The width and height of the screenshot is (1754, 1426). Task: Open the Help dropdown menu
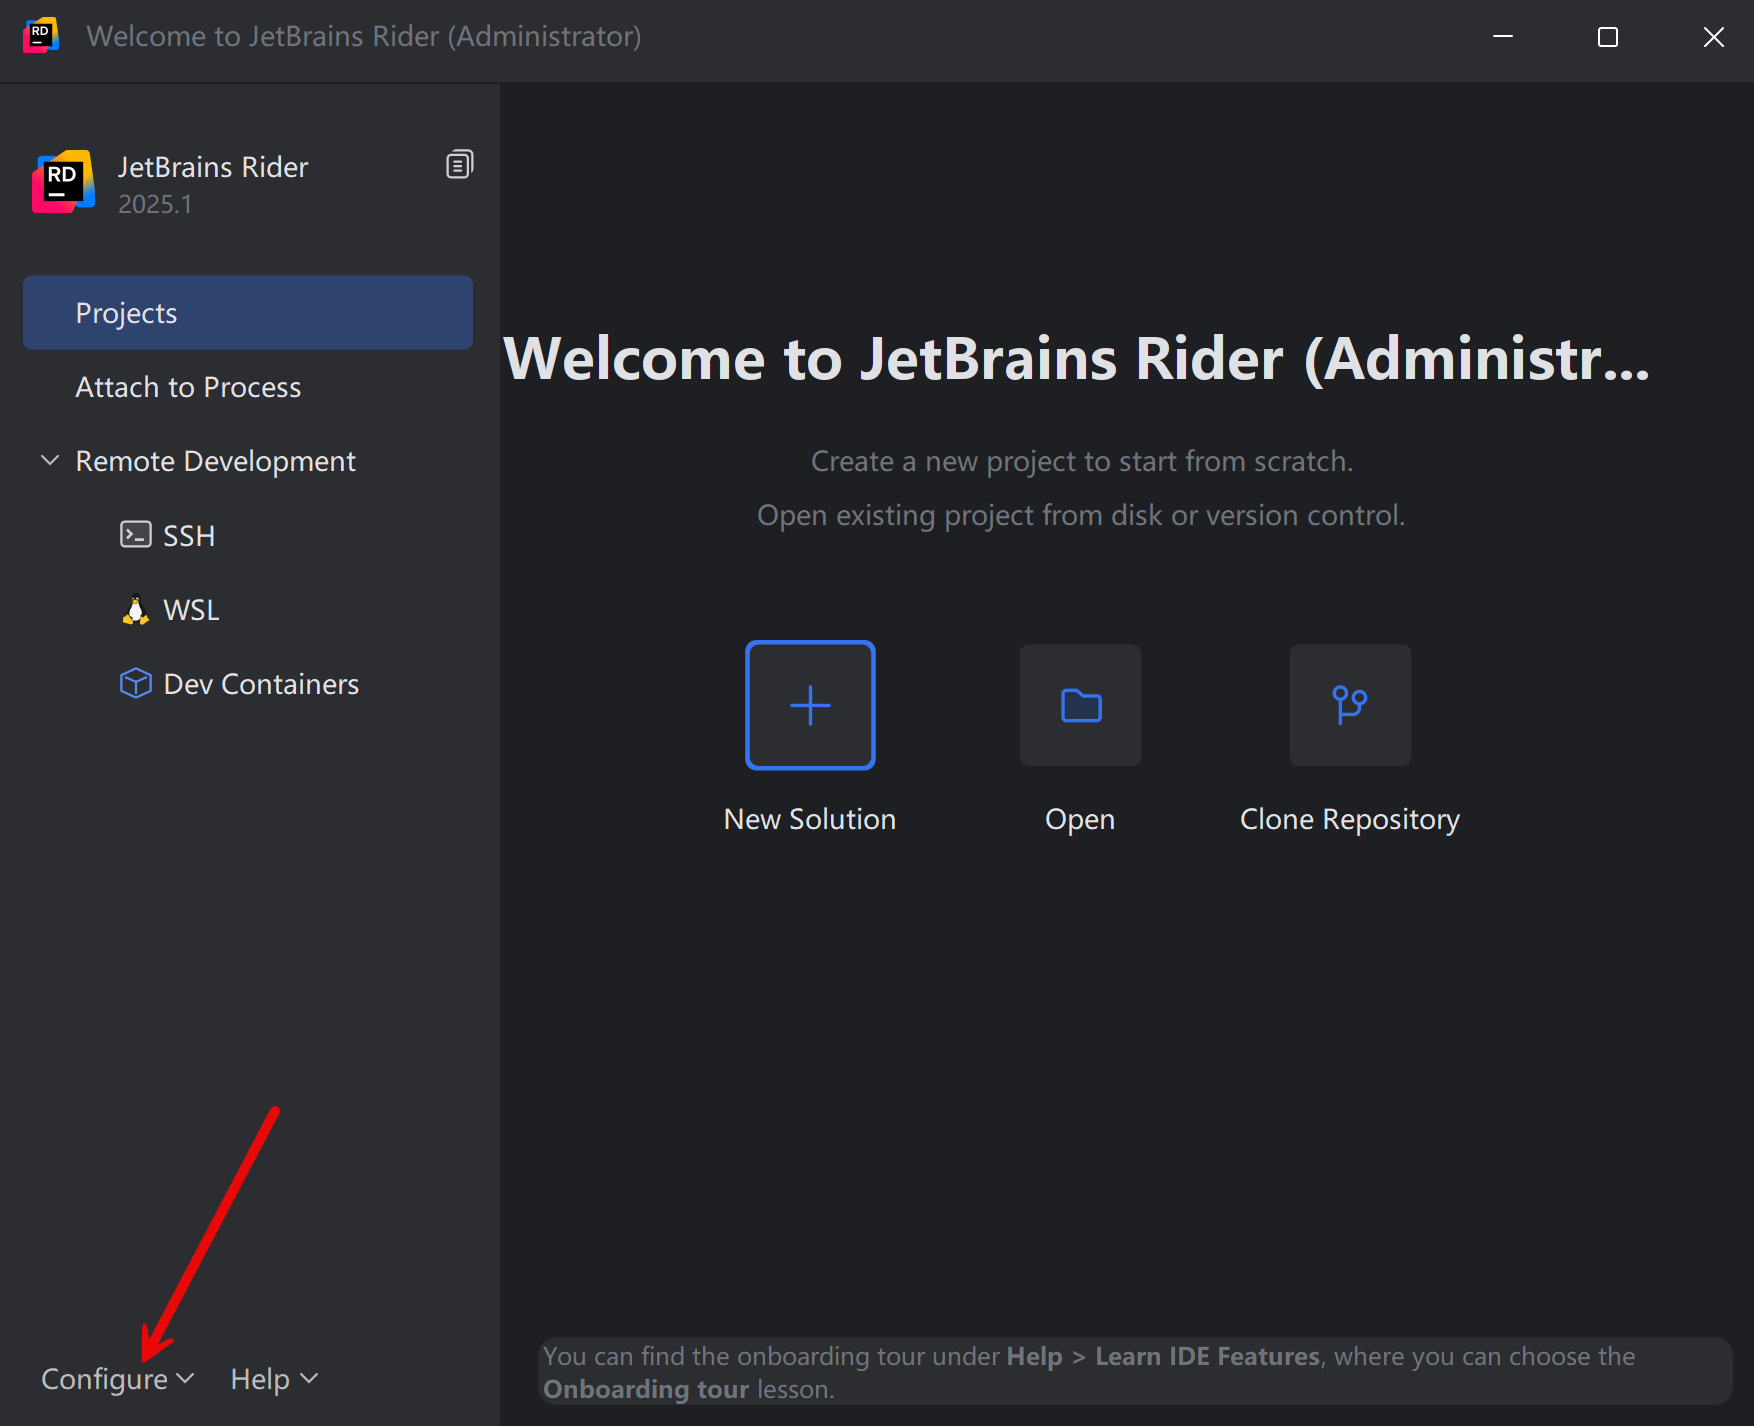274,1379
